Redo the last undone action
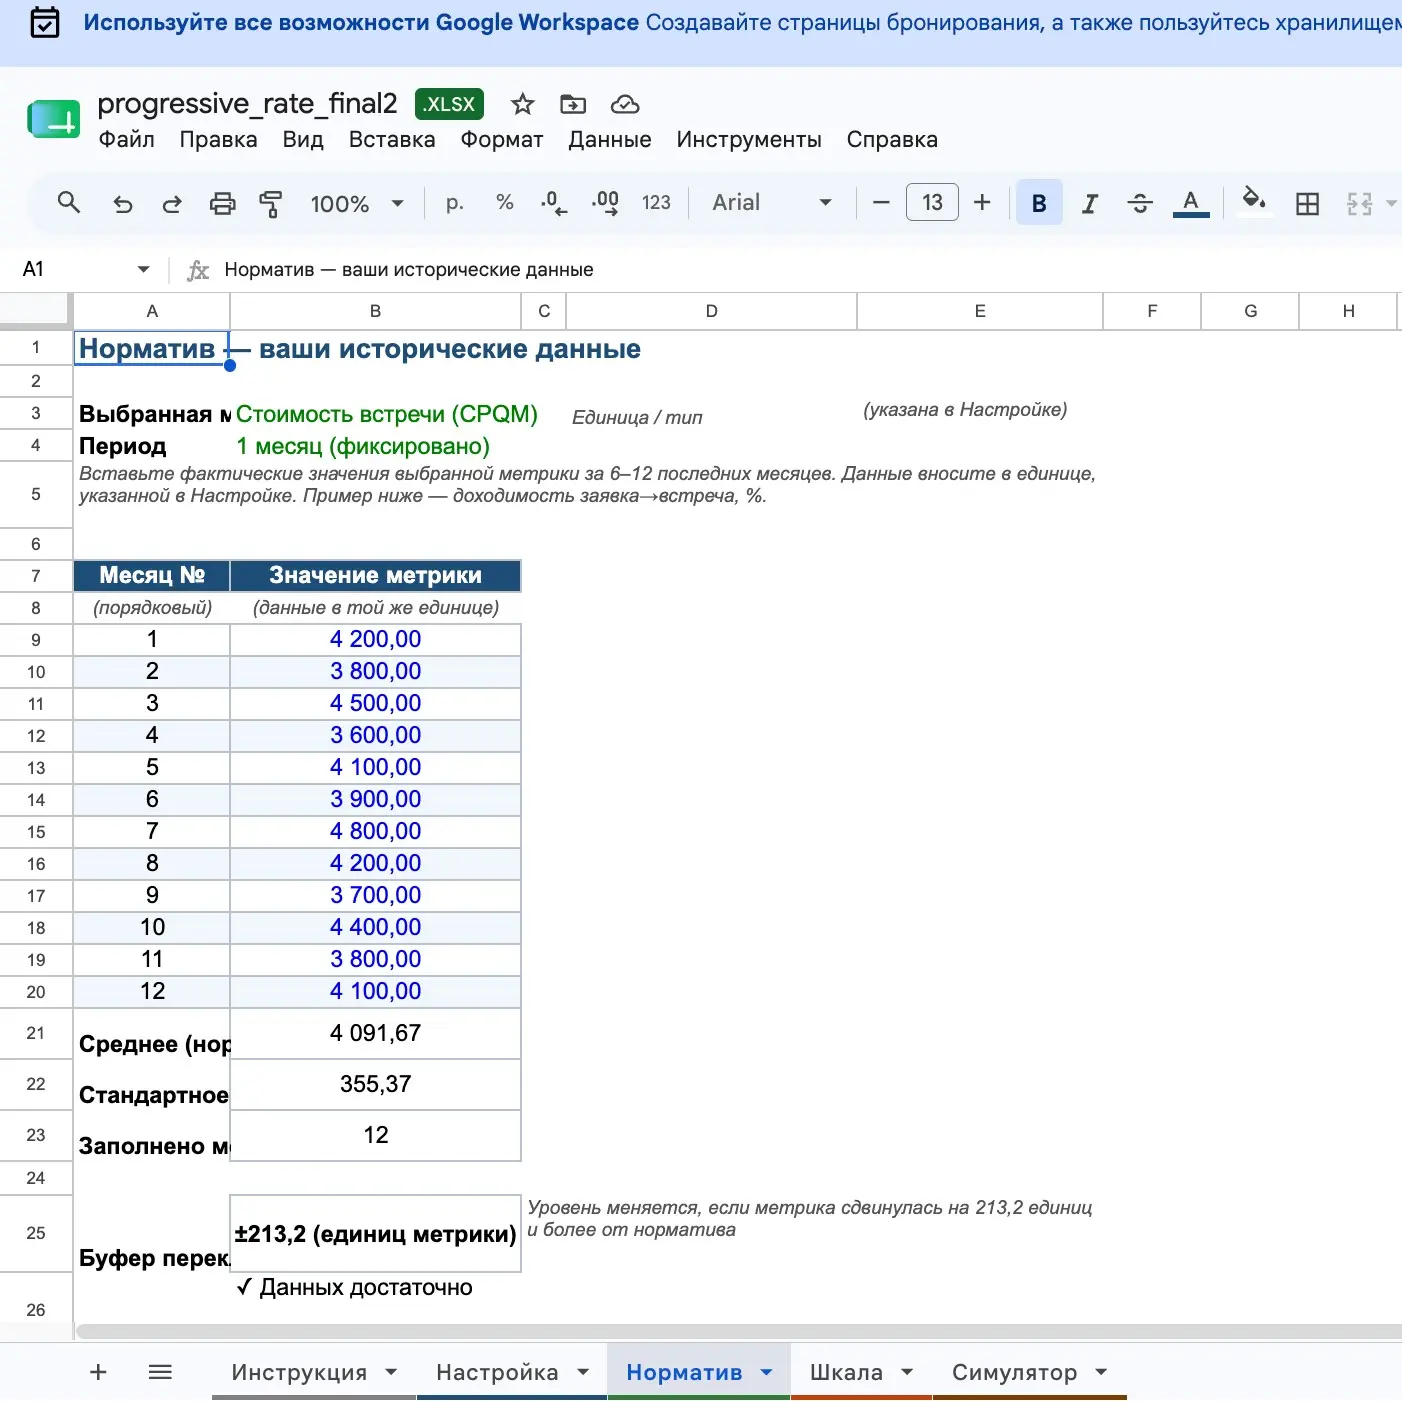Viewport: 1402px width, 1401px height. click(172, 204)
